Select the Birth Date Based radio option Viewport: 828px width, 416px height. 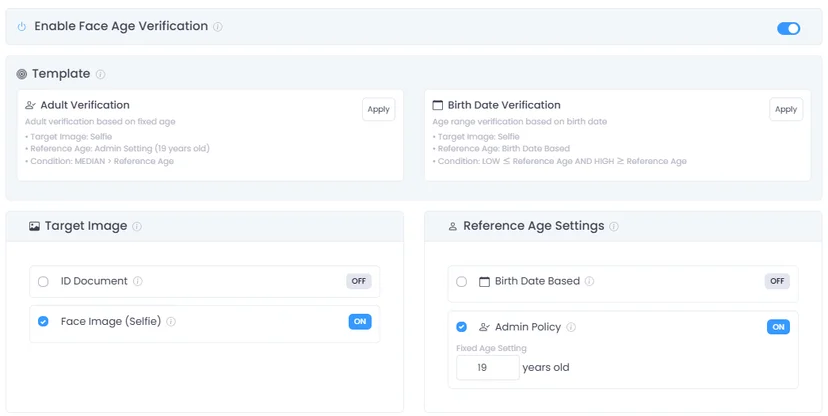pos(462,281)
